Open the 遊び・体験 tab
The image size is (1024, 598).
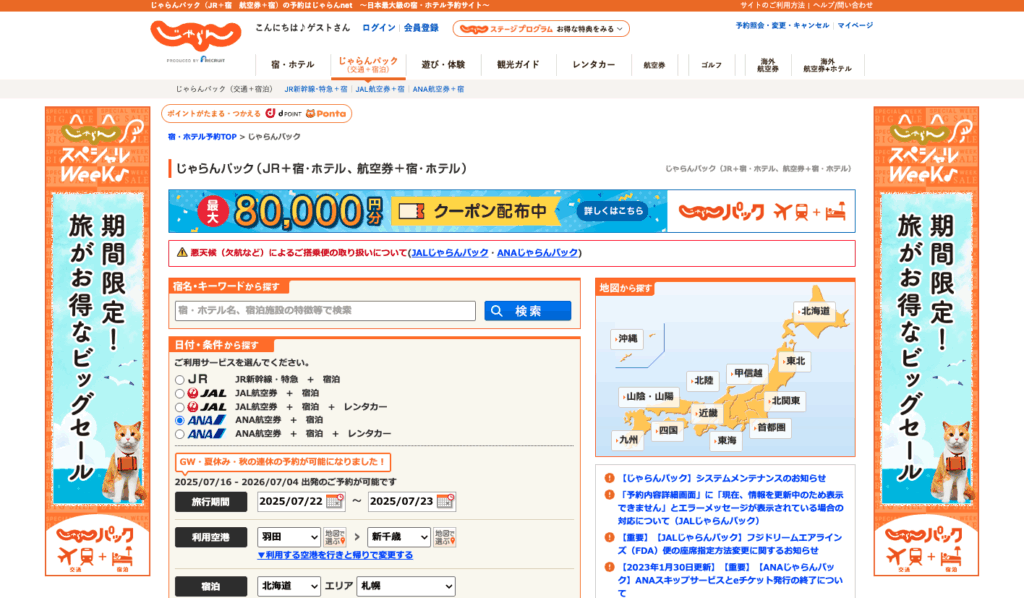point(443,65)
